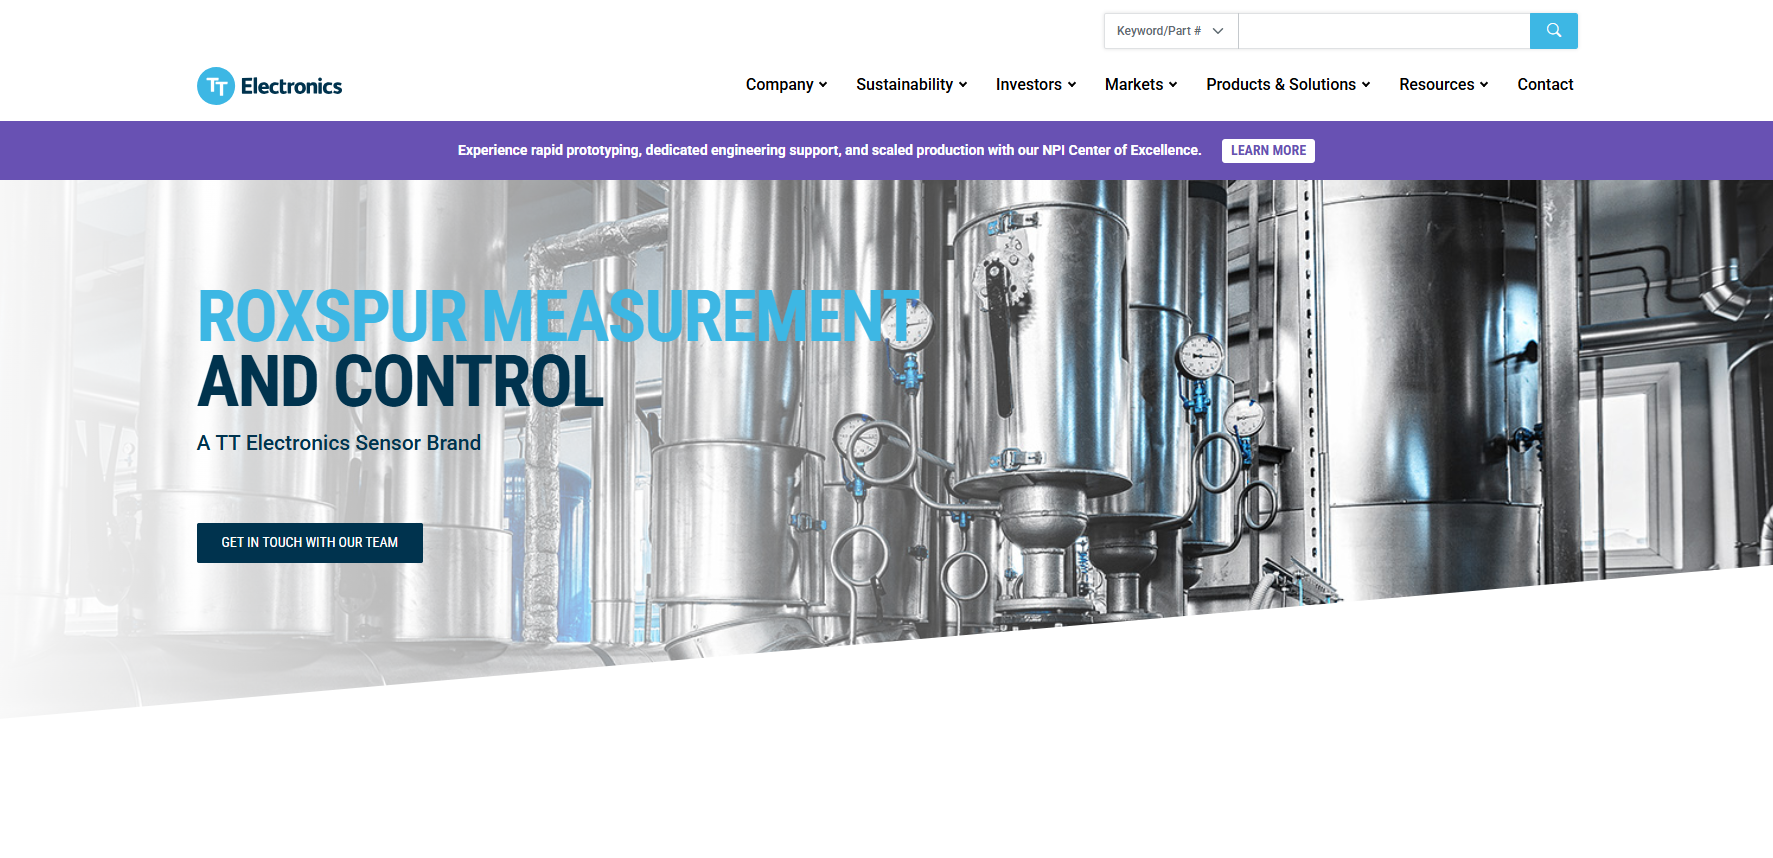Open the Keyword/Part # search type dropdown
Image resolution: width=1773 pixels, height=858 pixels.
1170,31
